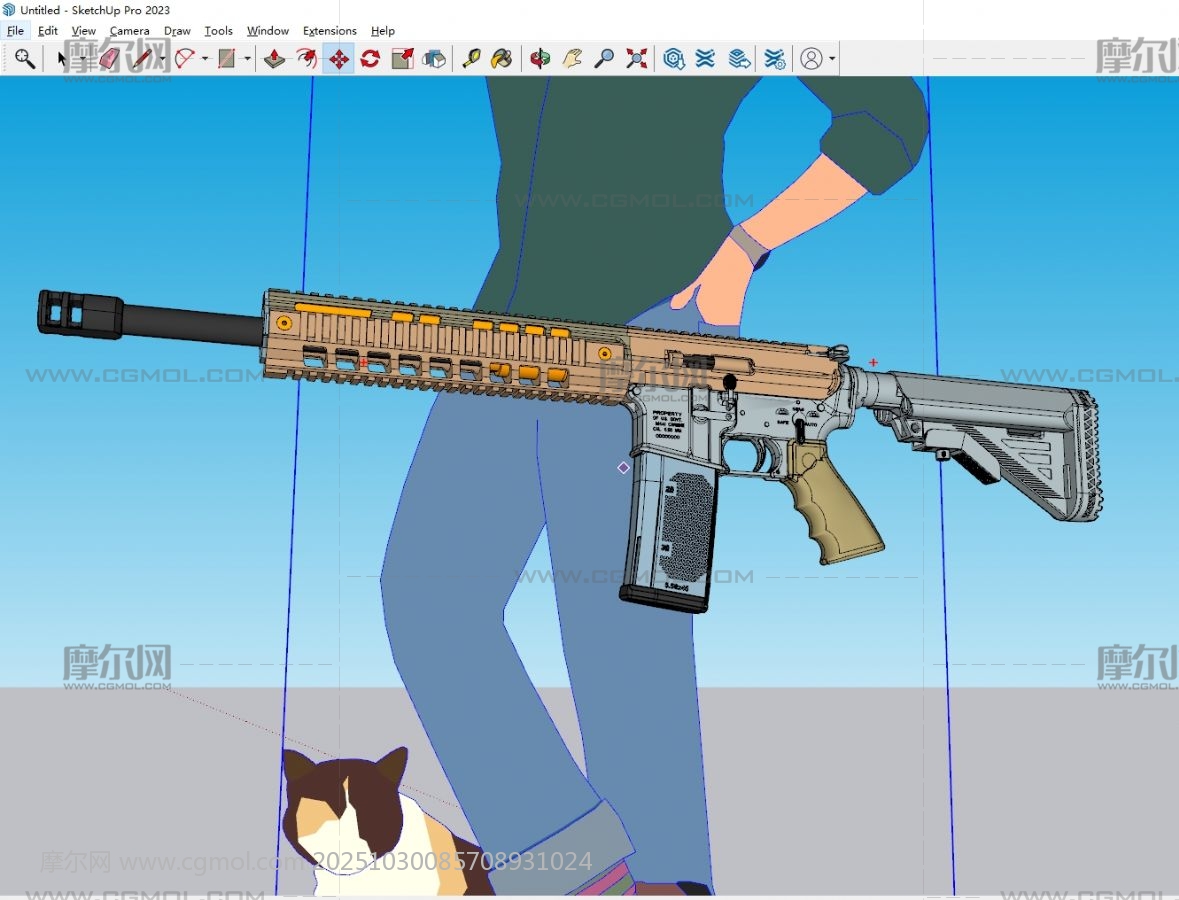Viewport: 1179px width, 900px height.
Task: Select the Rotate tool
Action: (370, 59)
